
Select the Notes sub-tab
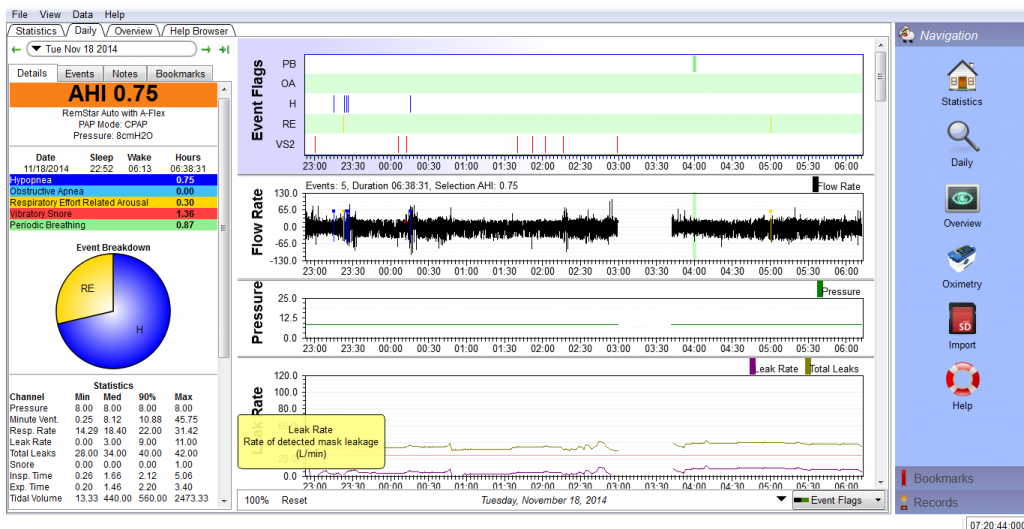124,74
